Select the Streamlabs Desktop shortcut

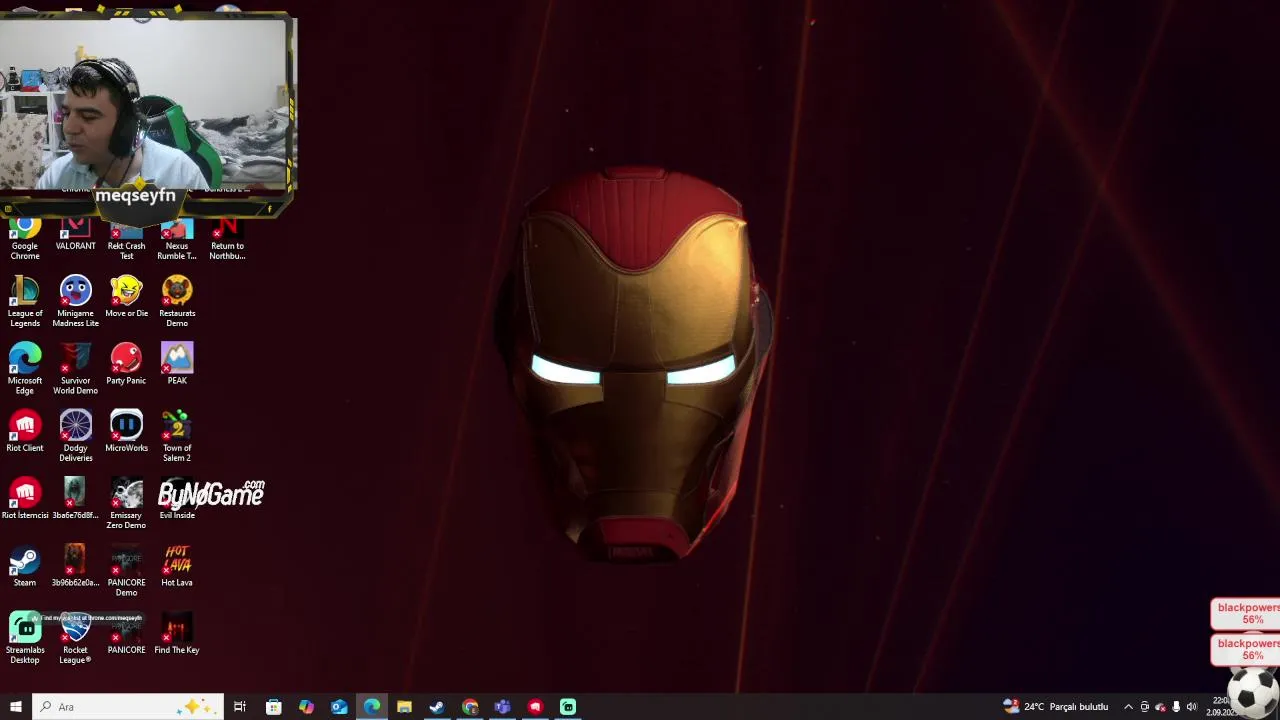(x=25, y=637)
